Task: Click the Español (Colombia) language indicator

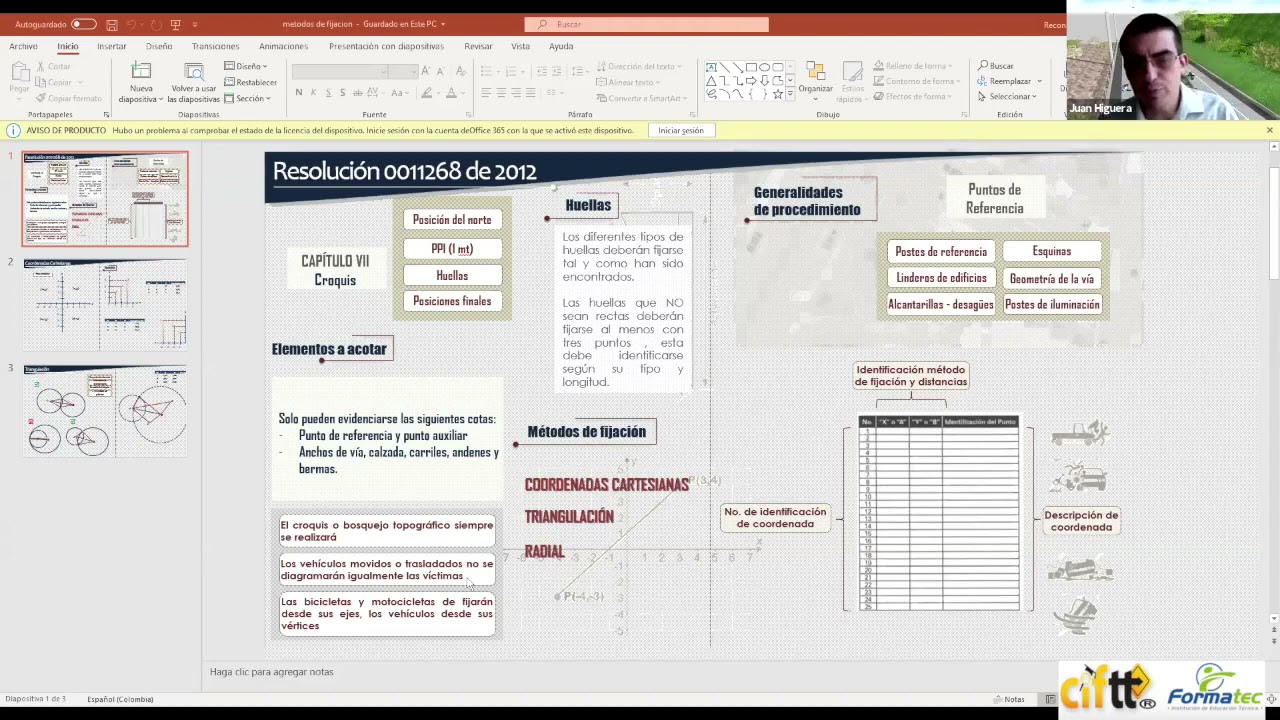Action: tap(120, 699)
